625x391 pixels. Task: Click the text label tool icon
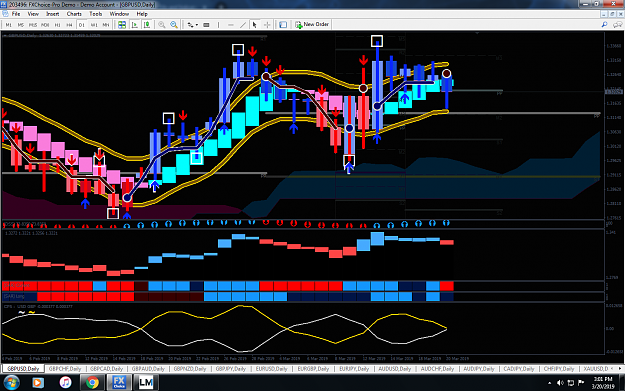[x=206, y=25]
